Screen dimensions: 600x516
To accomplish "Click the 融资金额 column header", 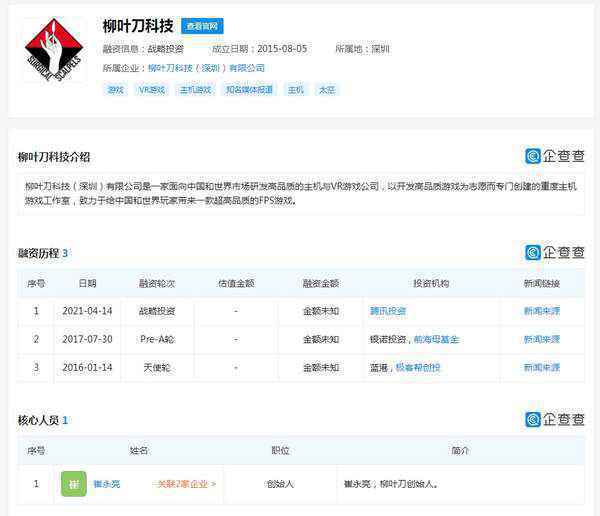I will pyautogui.click(x=321, y=283).
